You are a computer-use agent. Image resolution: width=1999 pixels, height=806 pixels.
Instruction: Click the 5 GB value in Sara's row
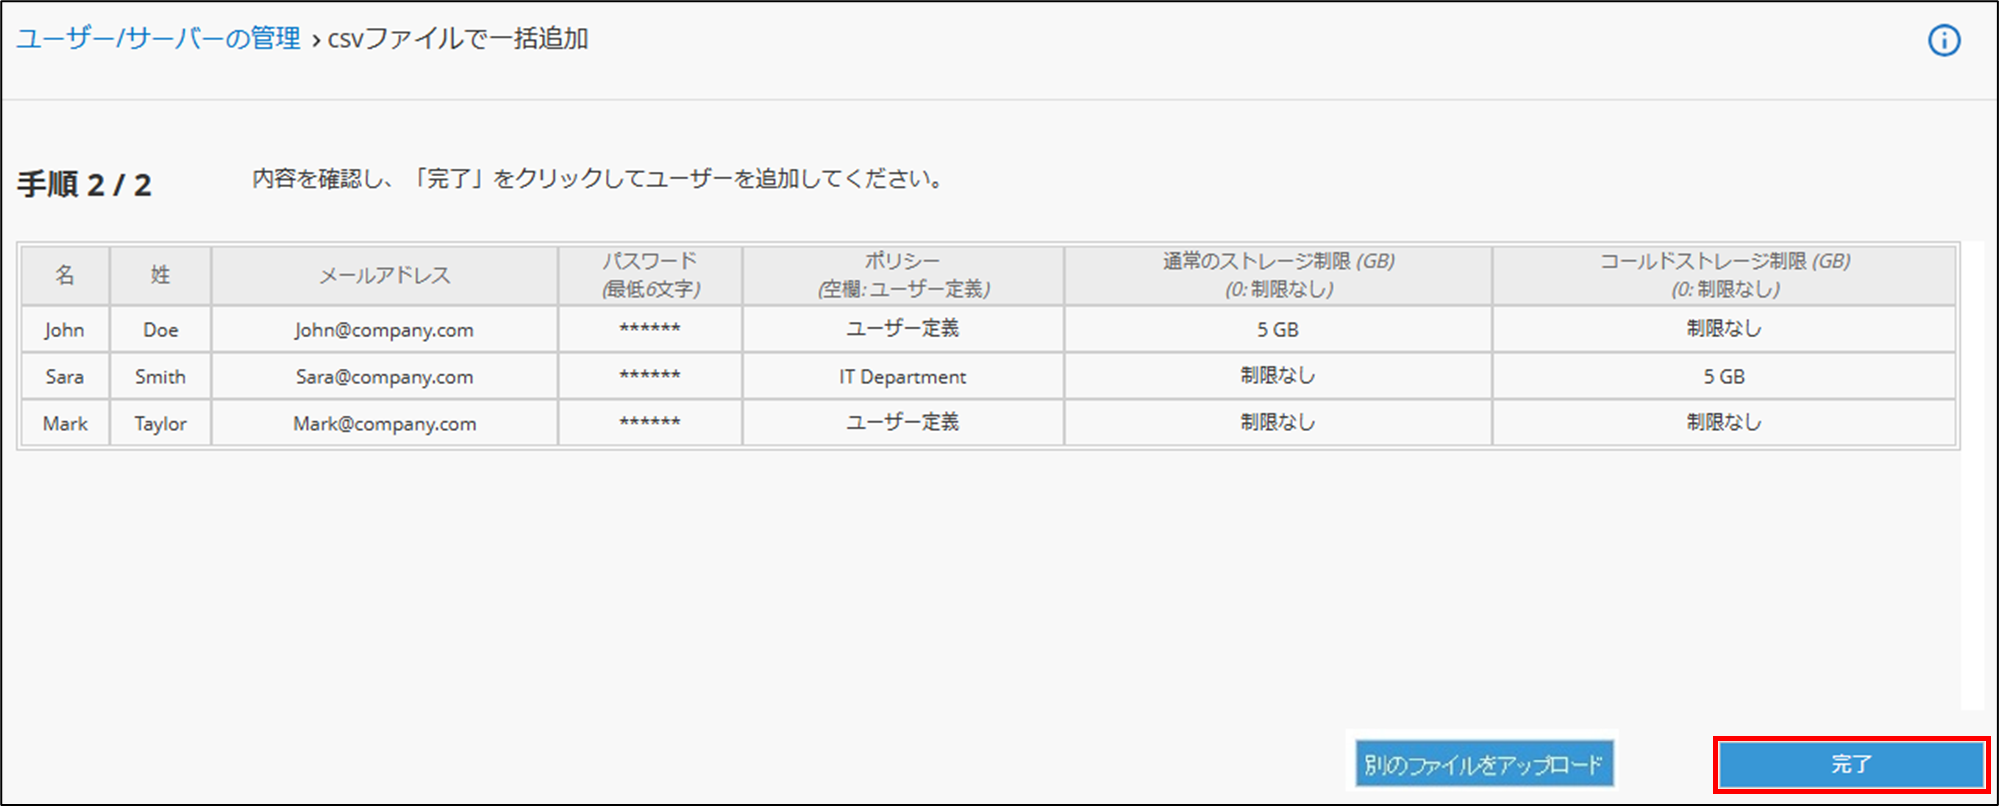1724,376
